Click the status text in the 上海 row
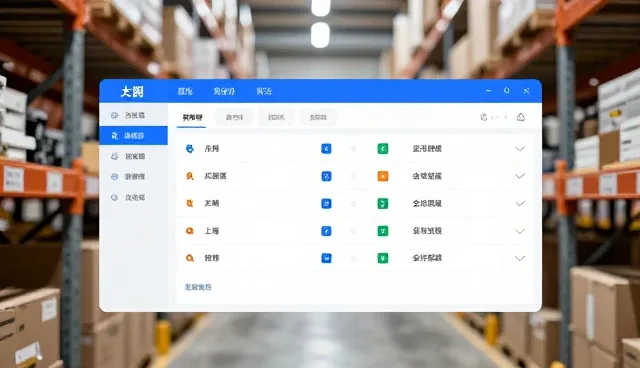 coord(427,231)
